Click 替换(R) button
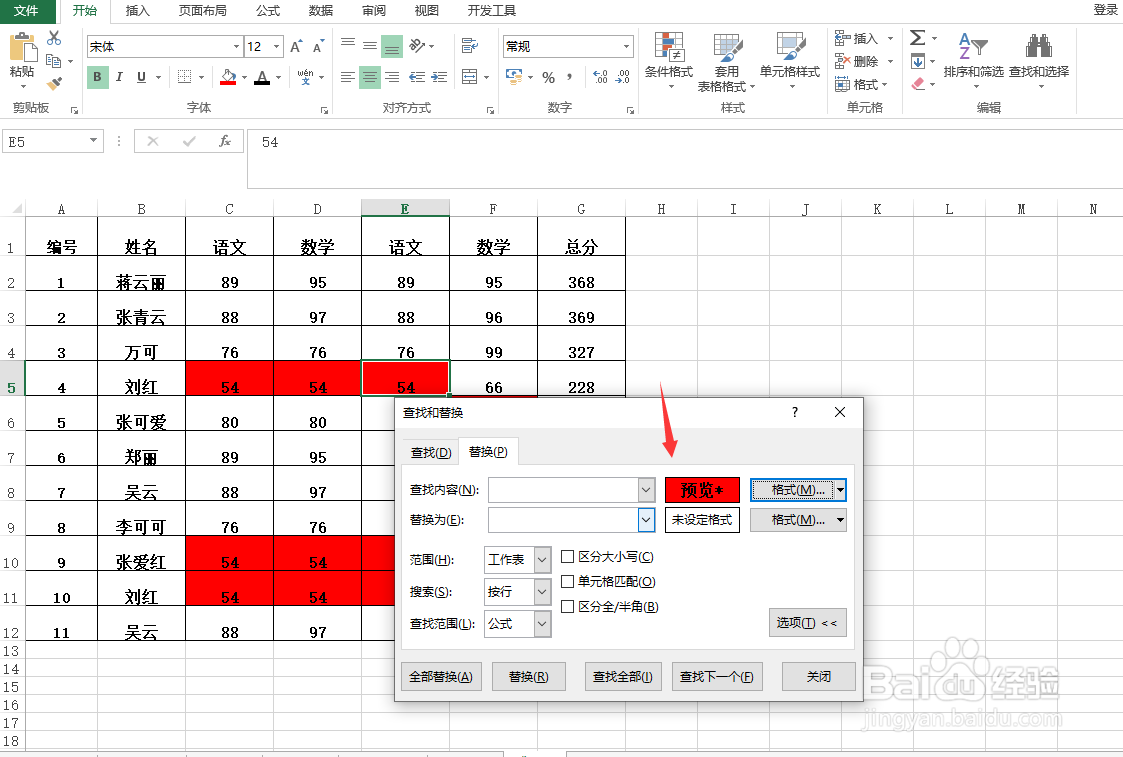1123x757 pixels. [529, 677]
